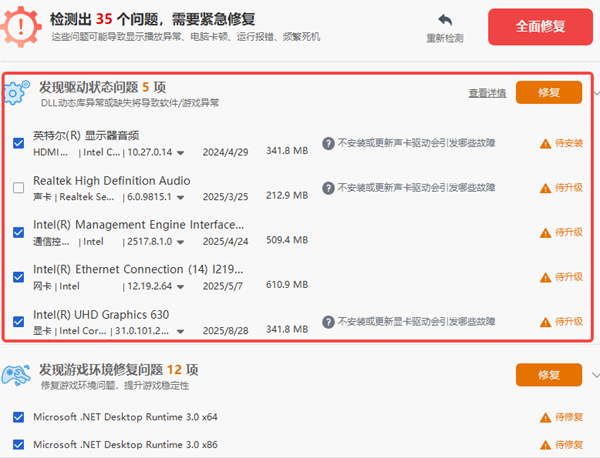This screenshot has width=600, height=458.
Task: Click the 待安装 warning triangle icon
Action: click(545, 143)
